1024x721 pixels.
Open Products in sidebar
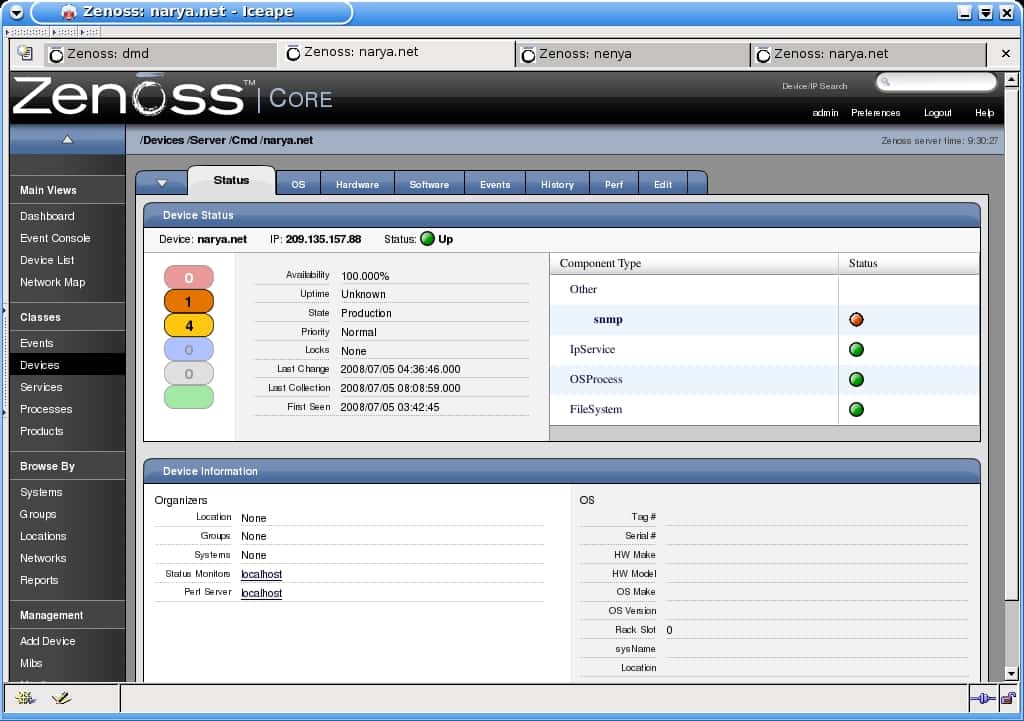coord(42,431)
